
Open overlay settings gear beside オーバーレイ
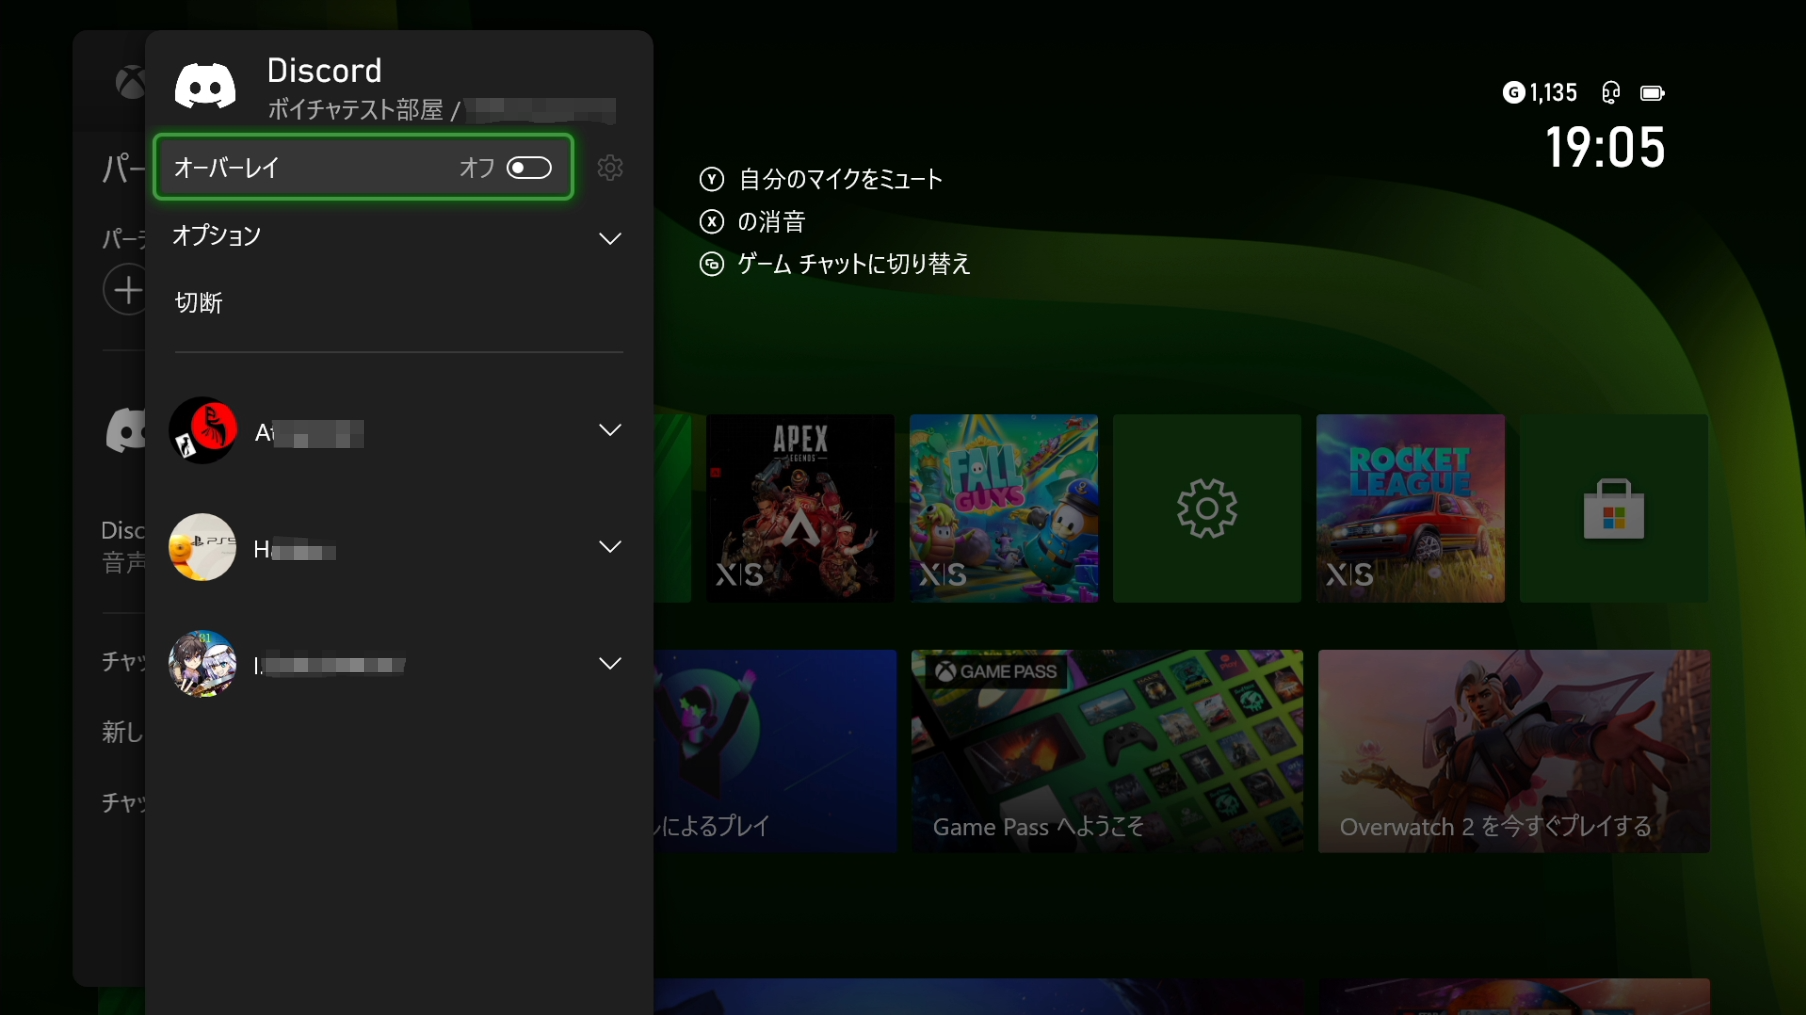pos(610,167)
